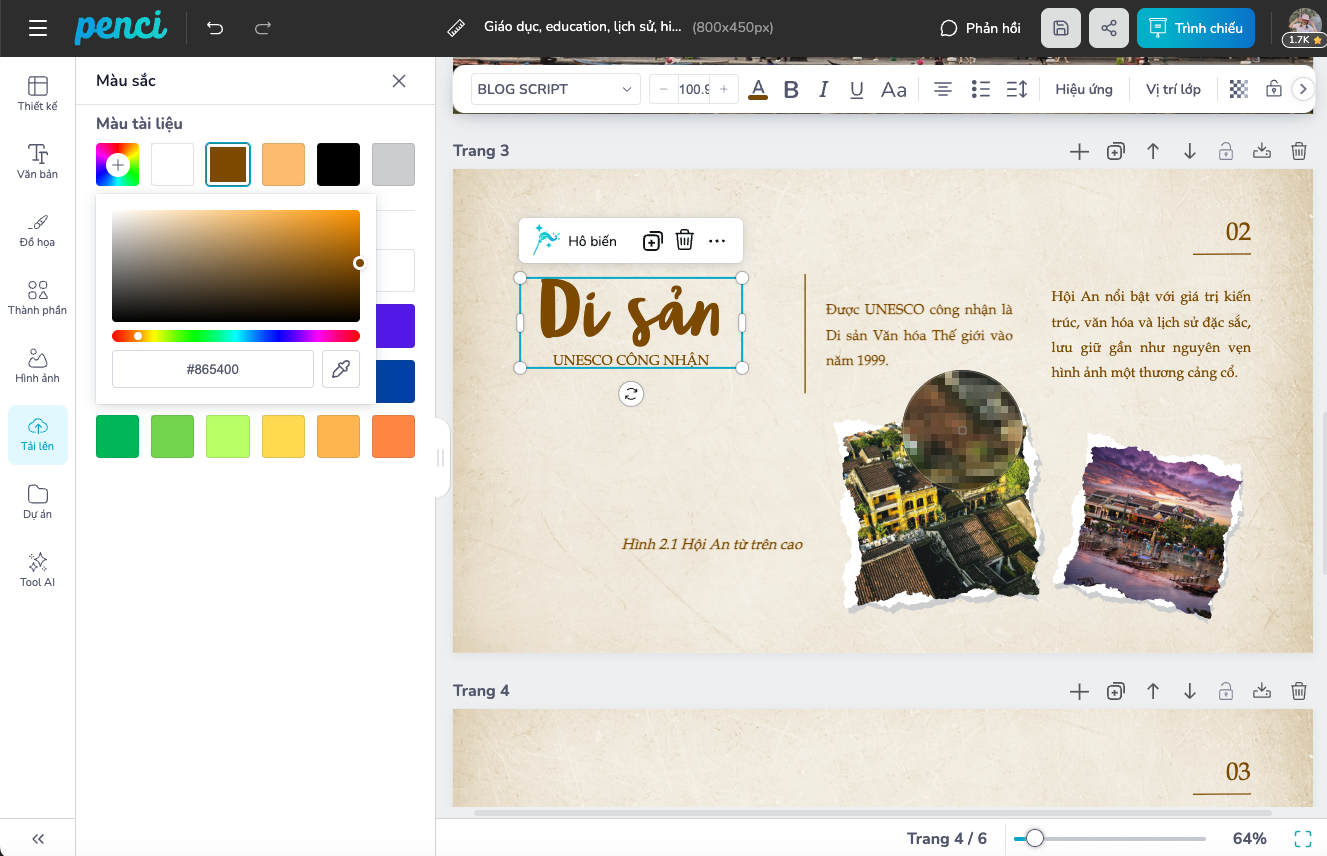Collapse the left sidebar with double chevron
The height and width of the screenshot is (856, 1327).
[x=38, y=839]
